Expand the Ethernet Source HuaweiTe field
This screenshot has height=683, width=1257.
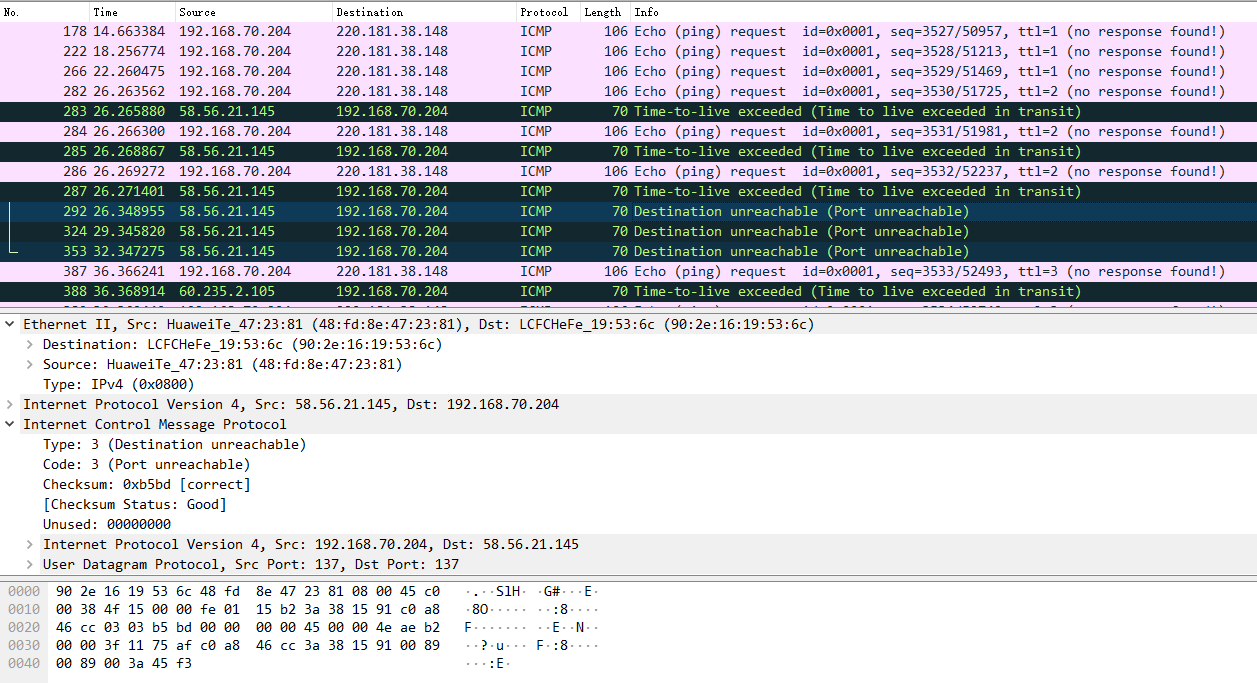pyautogui.click(x=30, y=364)
